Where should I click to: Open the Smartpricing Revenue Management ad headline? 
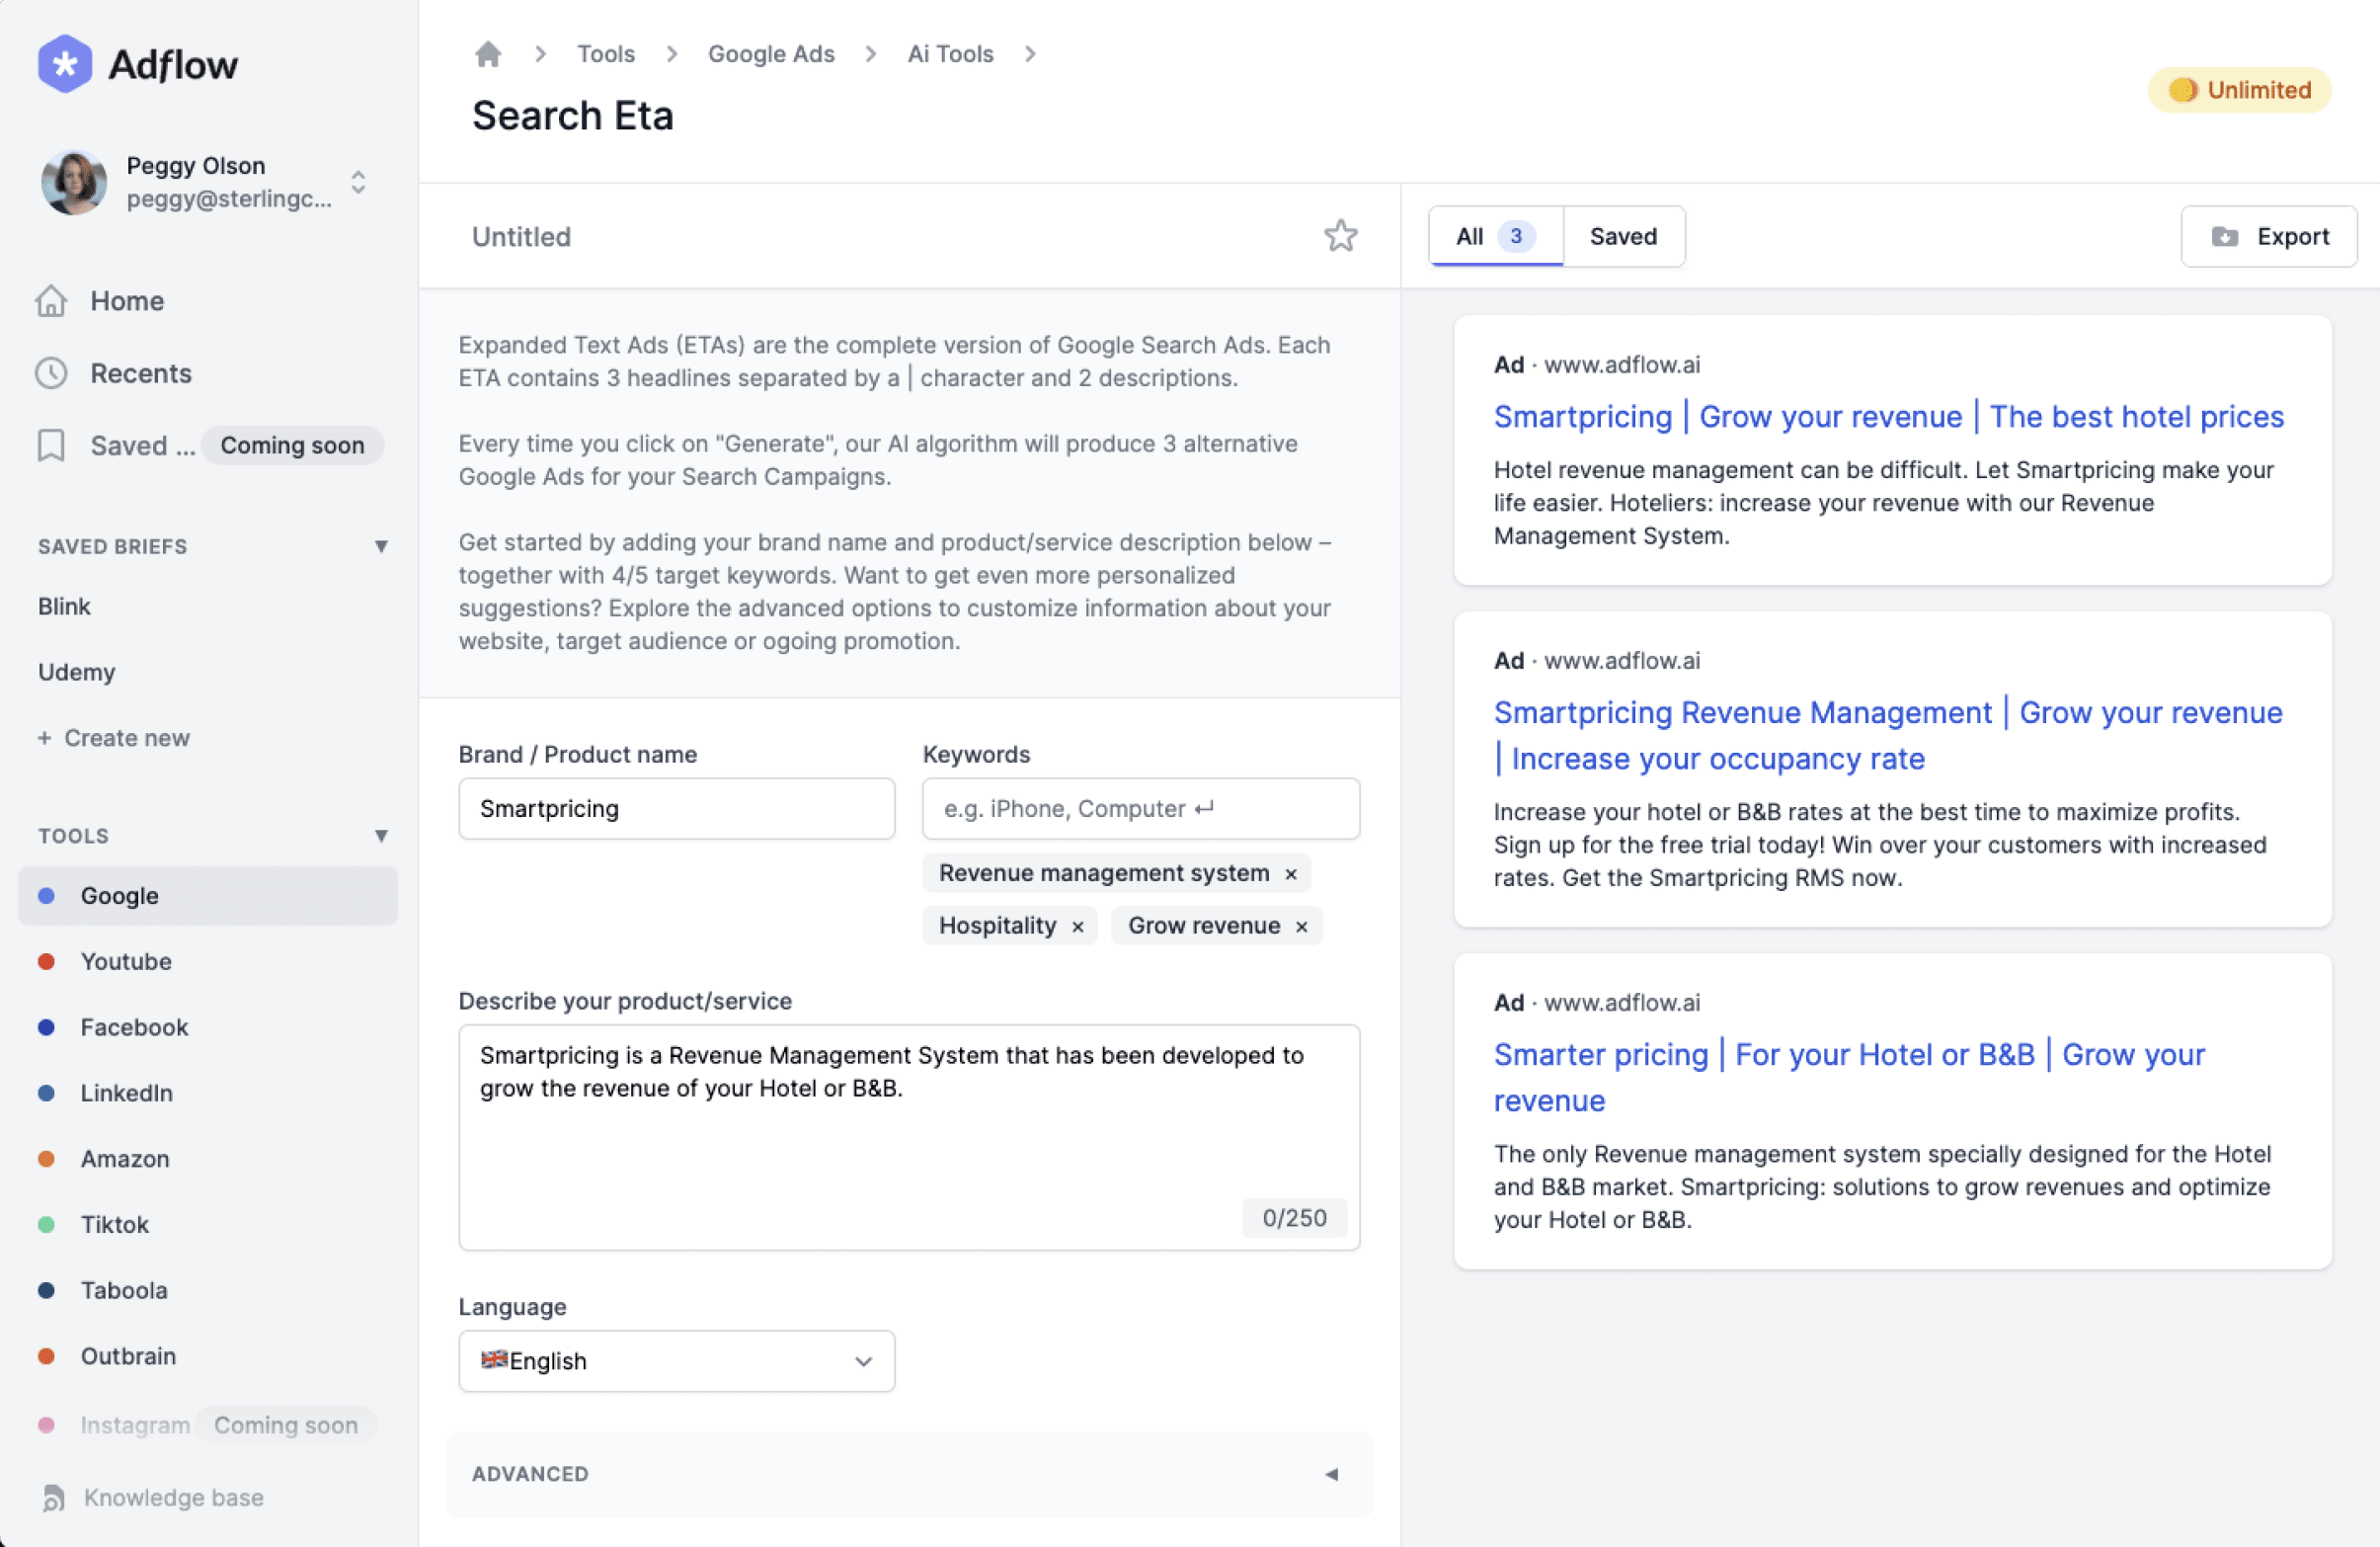coord(1888,735)
